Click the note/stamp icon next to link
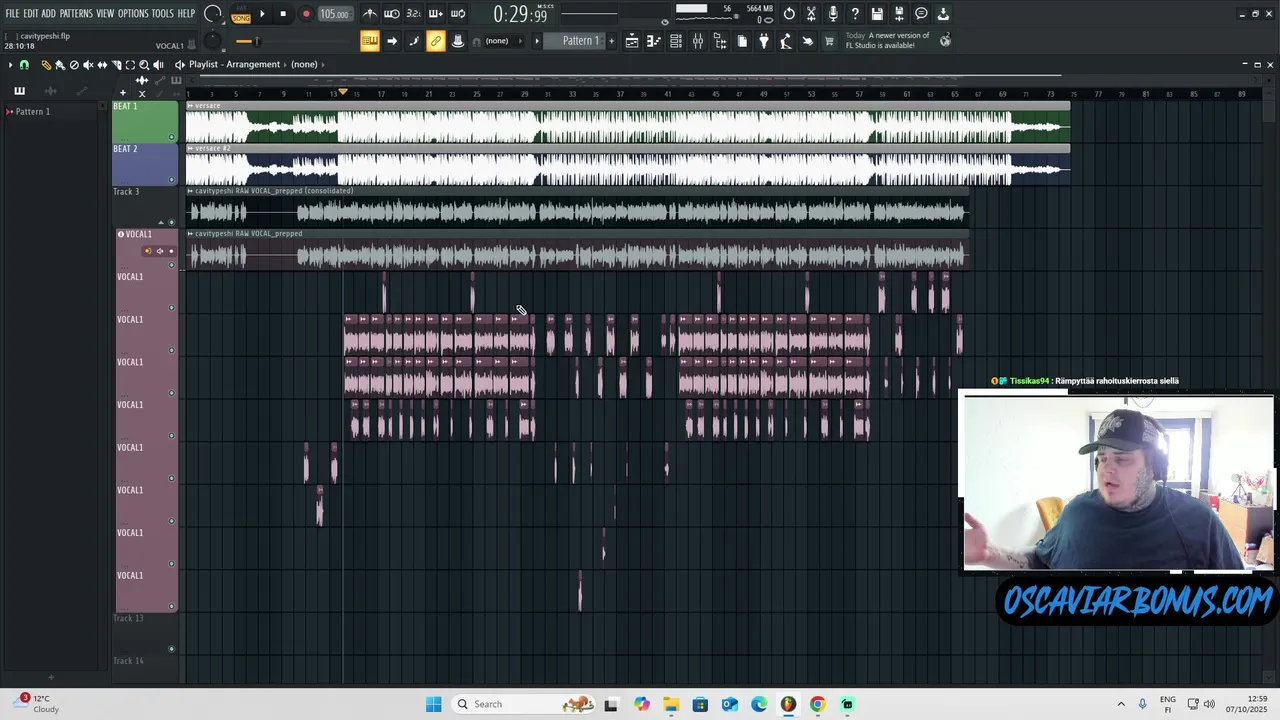The width and height of the screenshot is (1280, 720). coord(458,41)
